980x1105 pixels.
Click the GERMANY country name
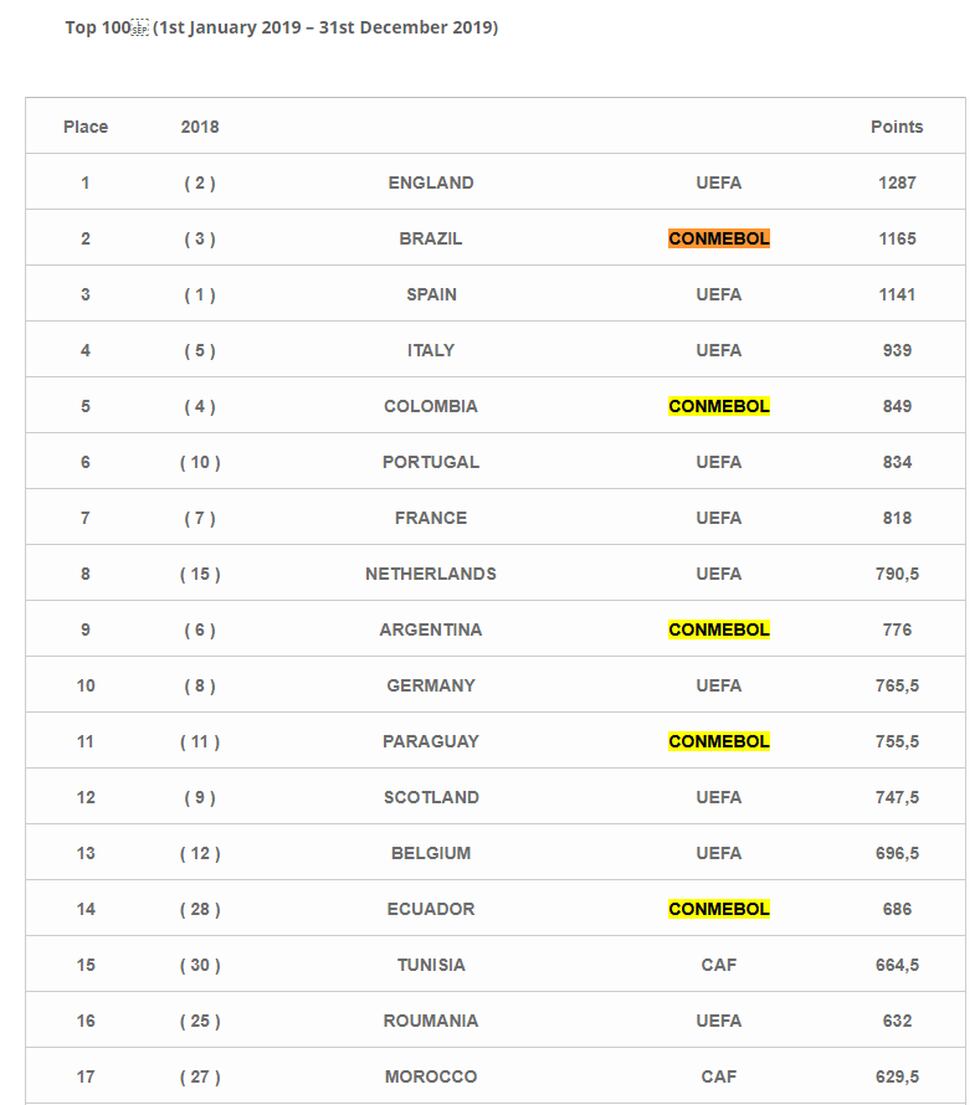[431, 686]
